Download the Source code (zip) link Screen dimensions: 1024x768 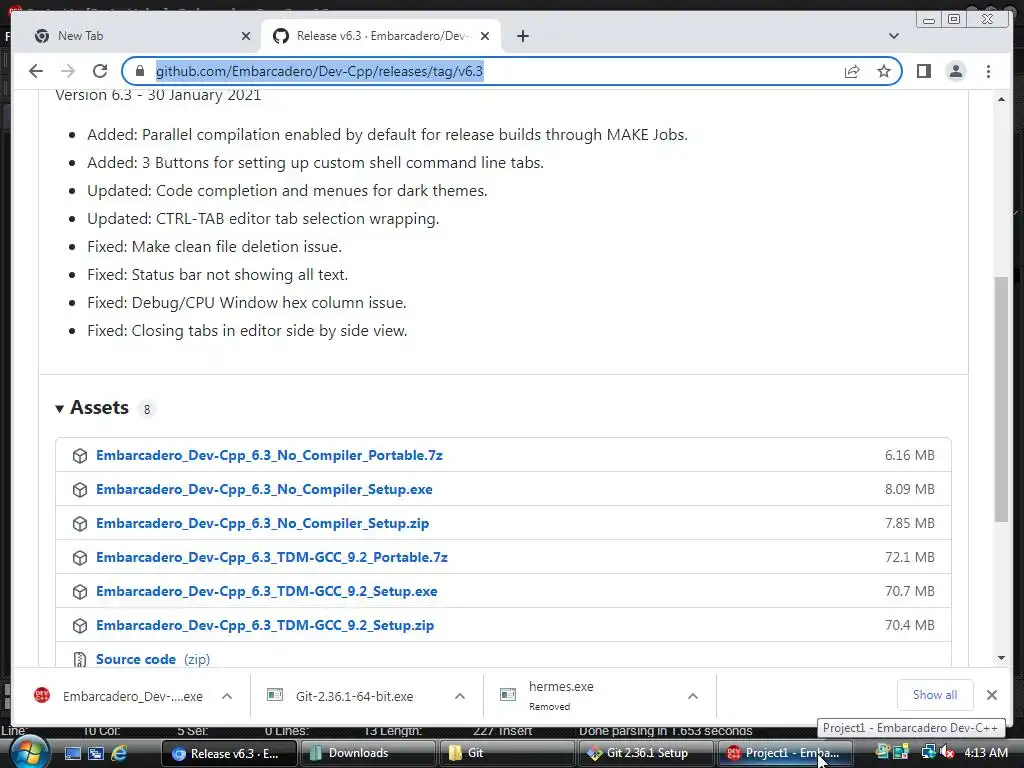(x=153, y=659)
